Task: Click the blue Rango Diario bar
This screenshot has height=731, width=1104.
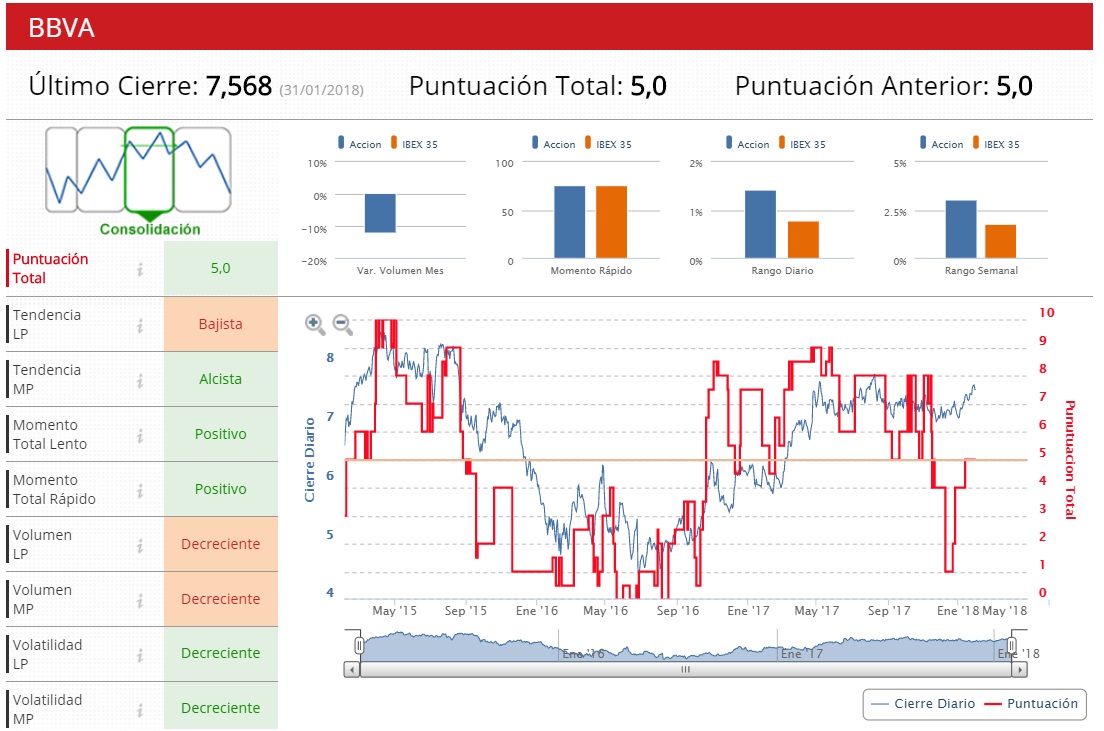Action: [x=760, y=224]
